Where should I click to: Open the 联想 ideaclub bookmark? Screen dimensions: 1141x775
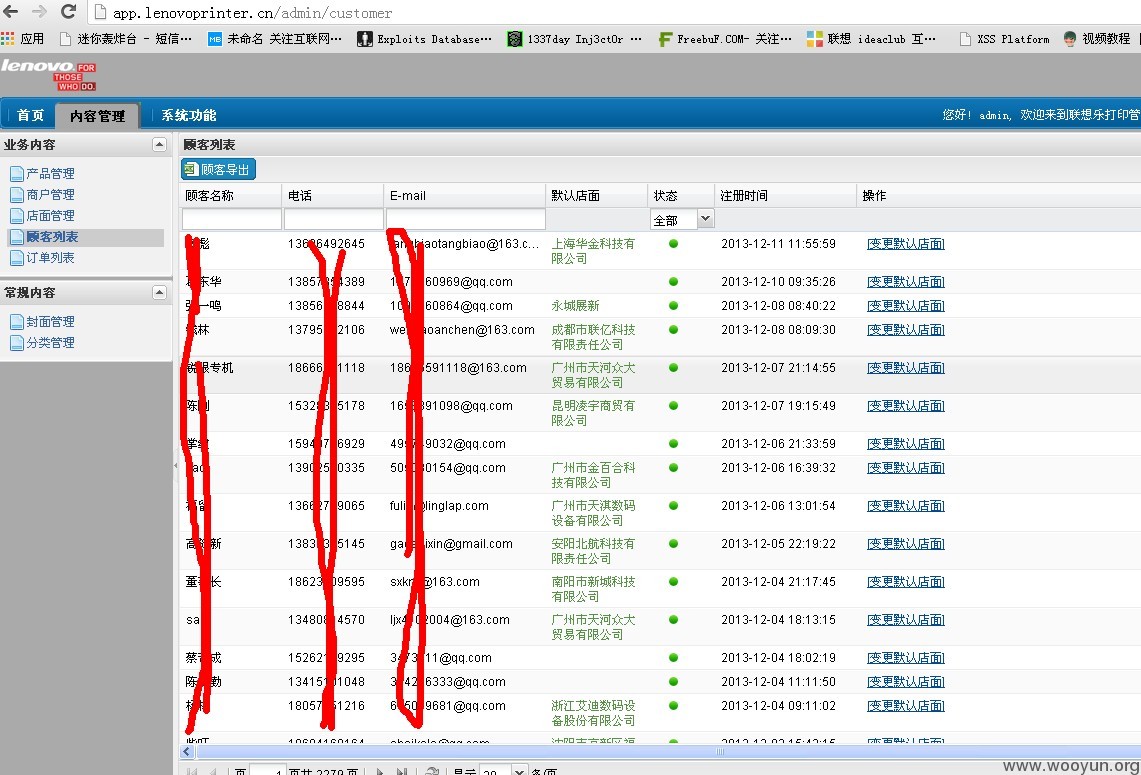pos(872,39)
